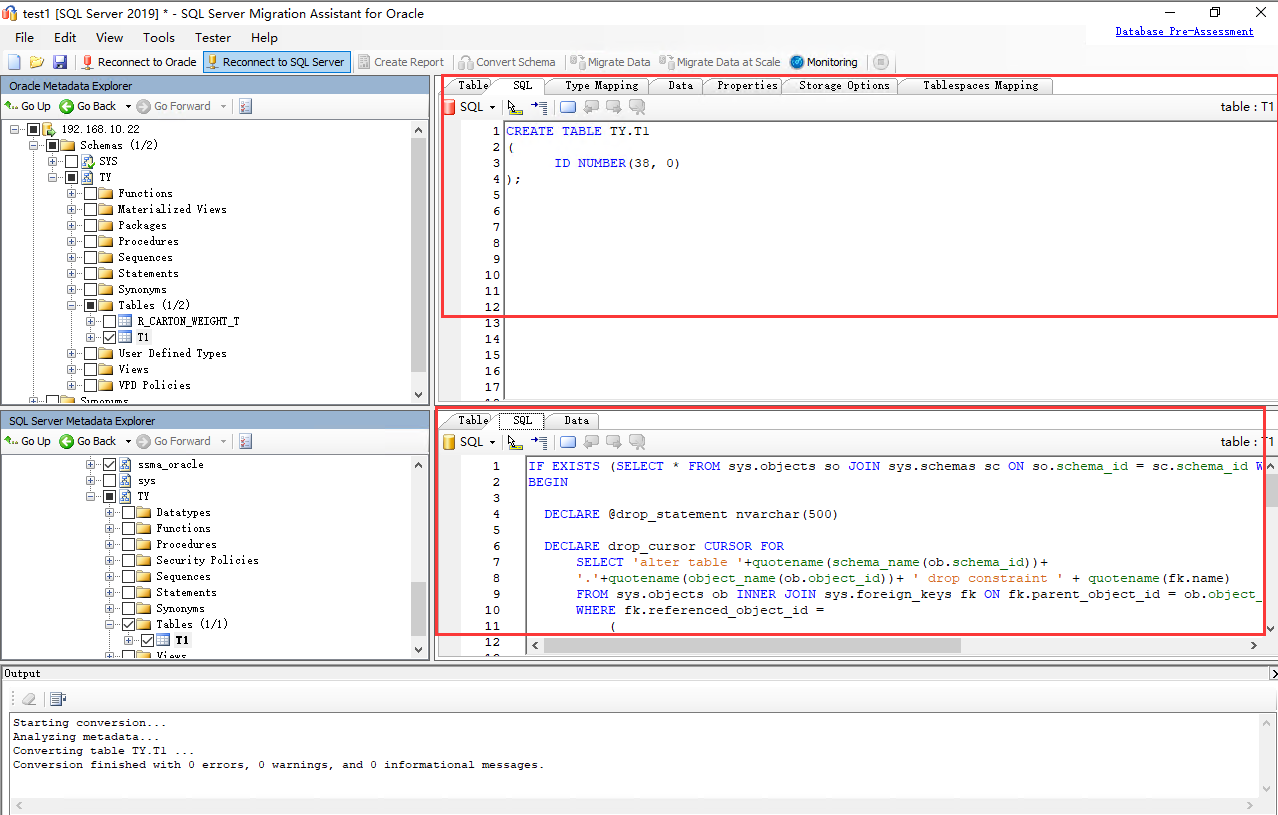This screenshot has width=1278, height=815.
Task: Click the comment bubble icon in the Oracle SQL toolbar
Action: point(568,107)
